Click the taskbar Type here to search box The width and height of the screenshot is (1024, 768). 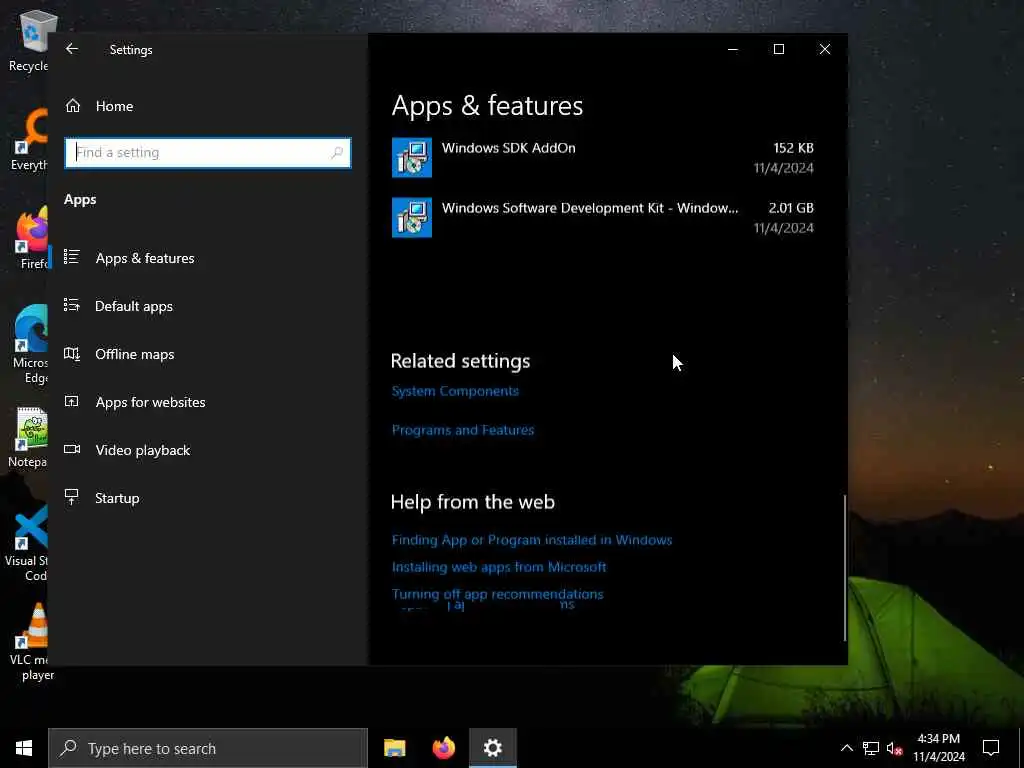click(208, 748)
